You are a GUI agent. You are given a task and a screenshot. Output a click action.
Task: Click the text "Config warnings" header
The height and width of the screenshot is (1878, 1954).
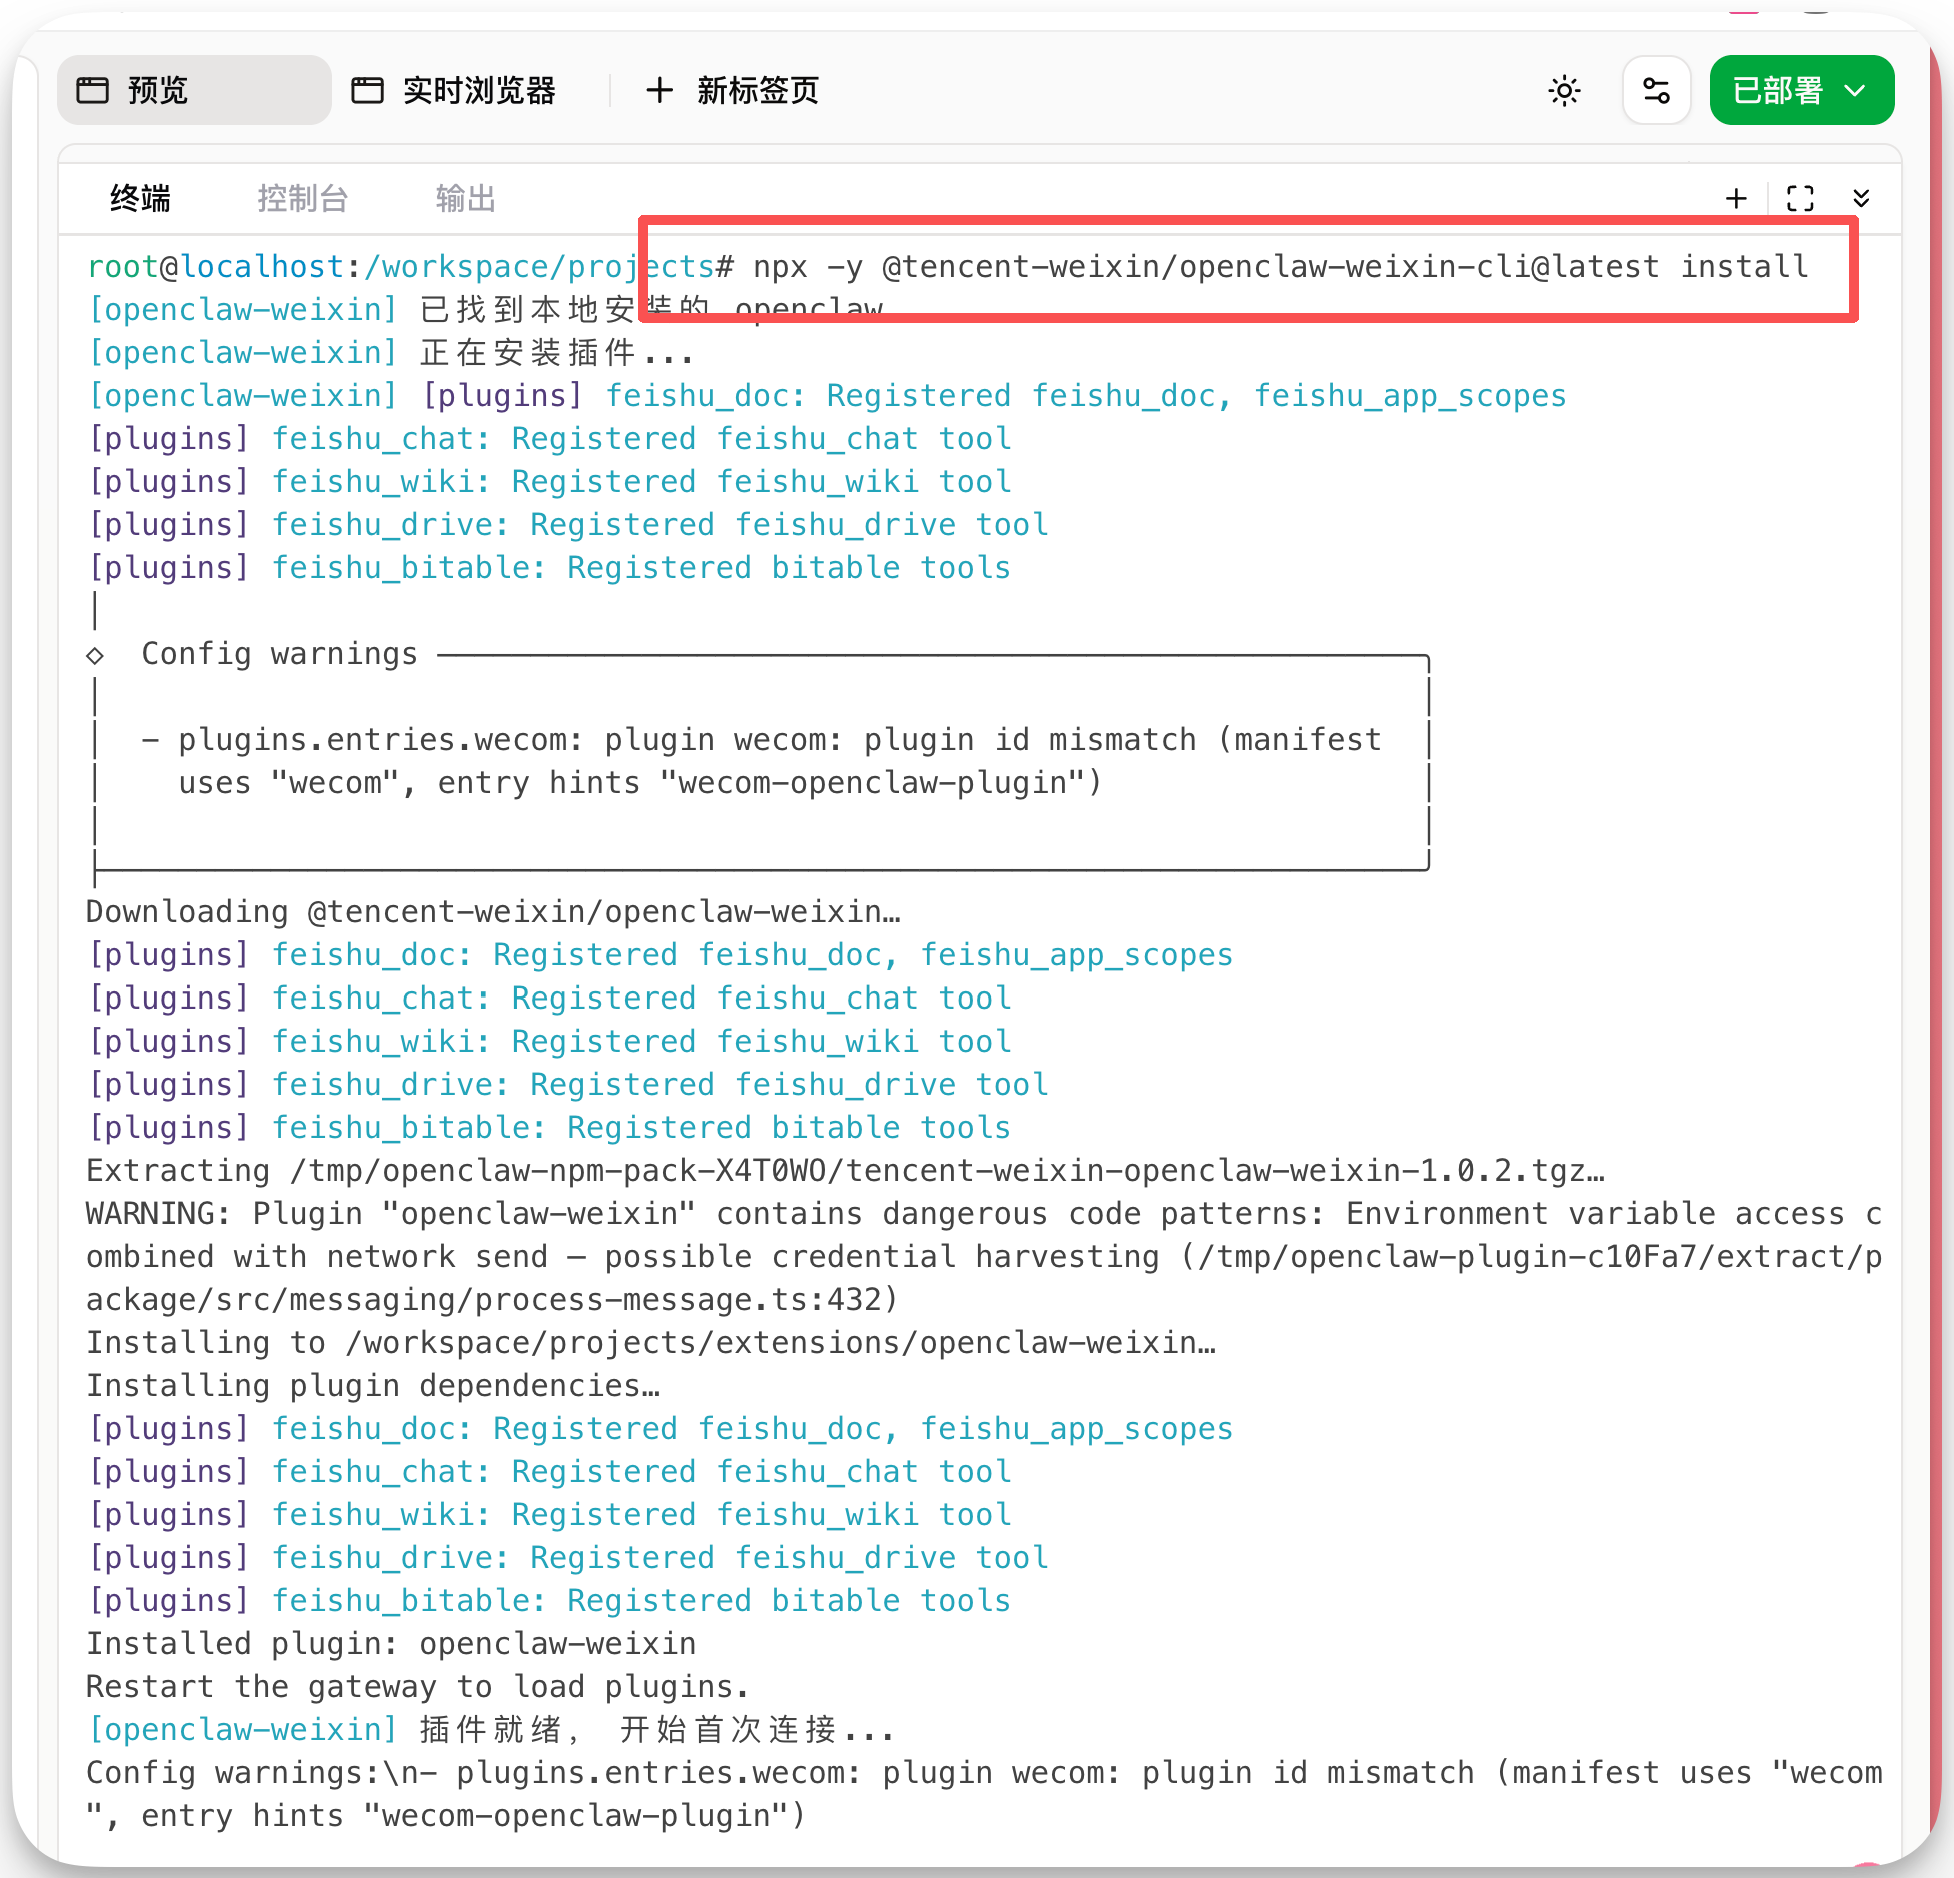coord(279,654)
